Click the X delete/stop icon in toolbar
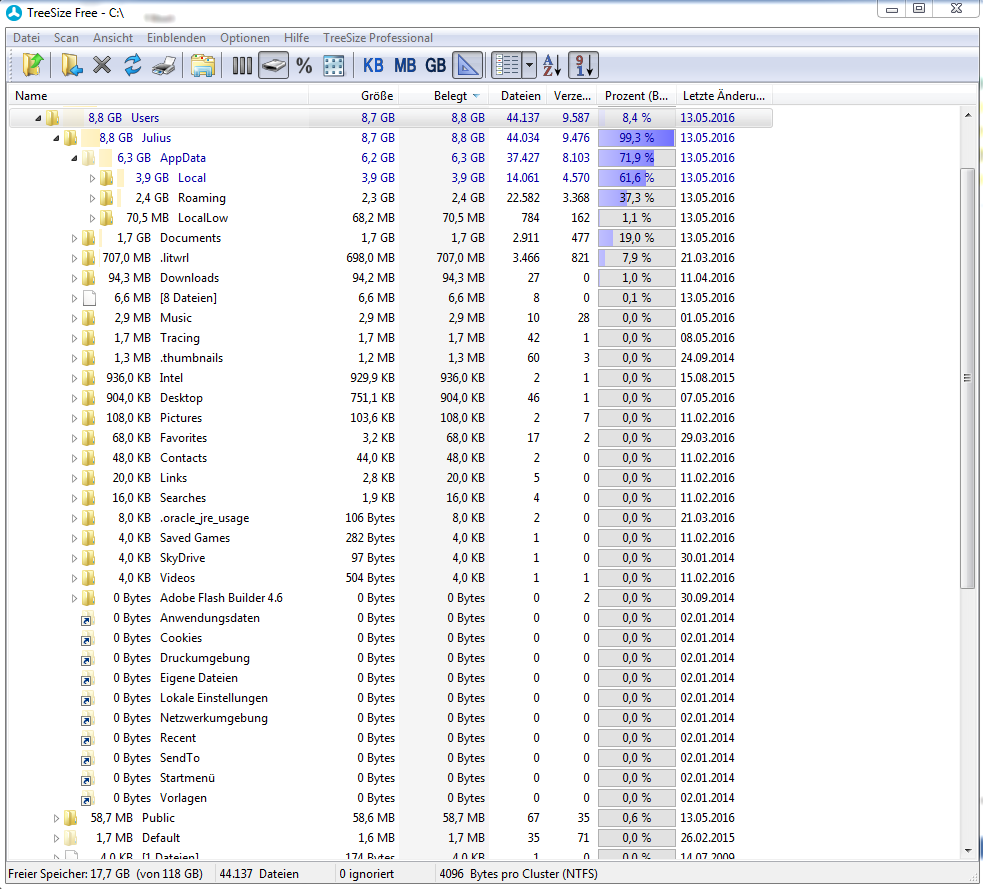983x889 pixels. (102, 65)
